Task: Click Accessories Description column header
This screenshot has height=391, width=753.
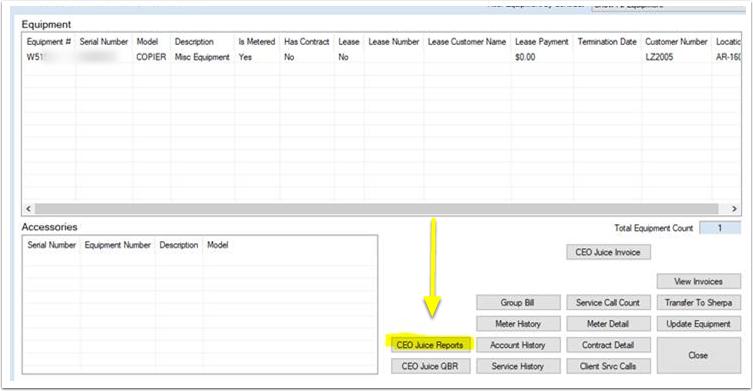Action: [179, 245]
